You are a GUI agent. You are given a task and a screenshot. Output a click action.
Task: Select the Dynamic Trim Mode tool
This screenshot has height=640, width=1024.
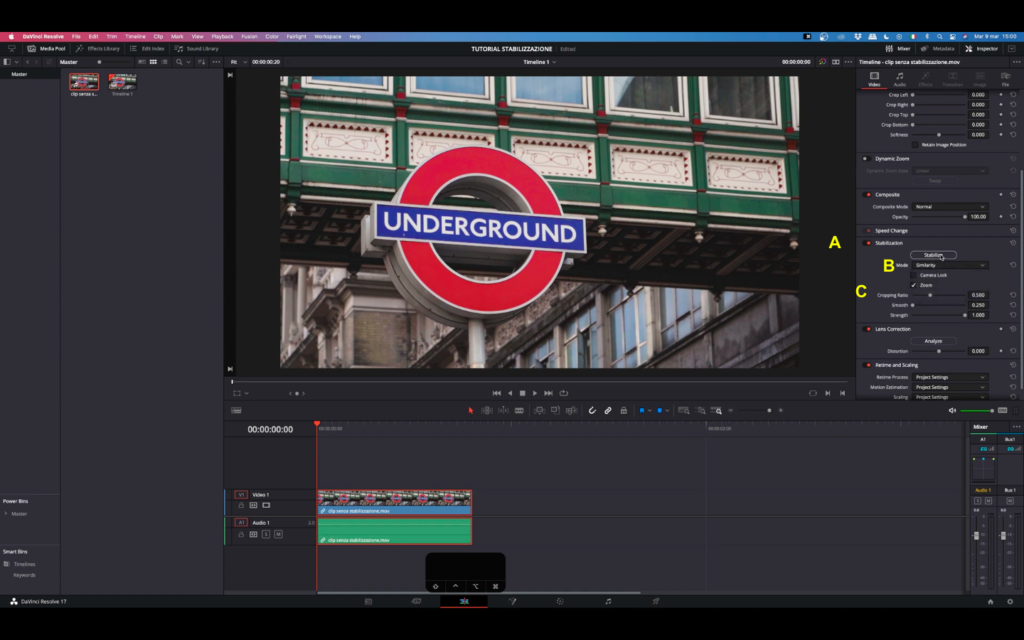pos(504,411)
